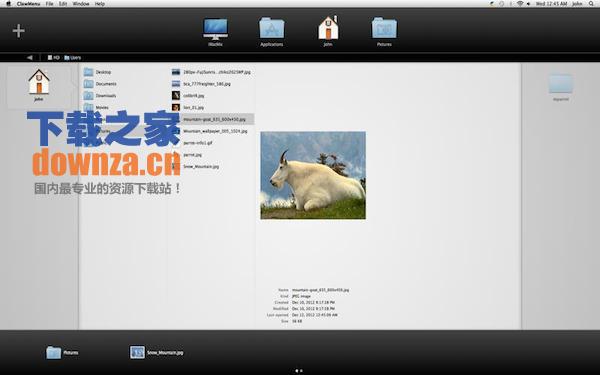Open the Help menu

(x=100, y=3)
